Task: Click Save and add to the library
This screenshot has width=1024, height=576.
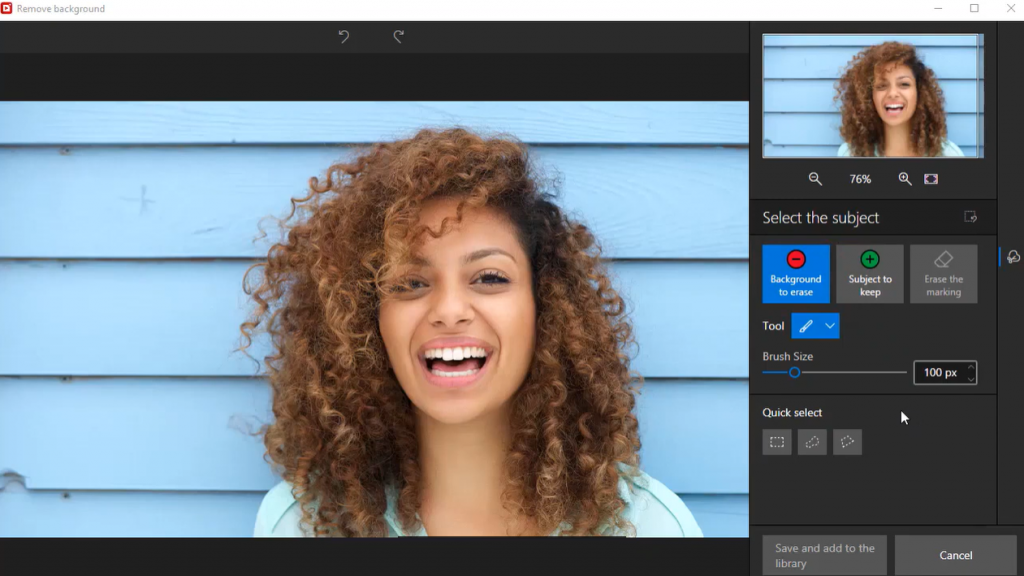Action: [x=822, y=555]
